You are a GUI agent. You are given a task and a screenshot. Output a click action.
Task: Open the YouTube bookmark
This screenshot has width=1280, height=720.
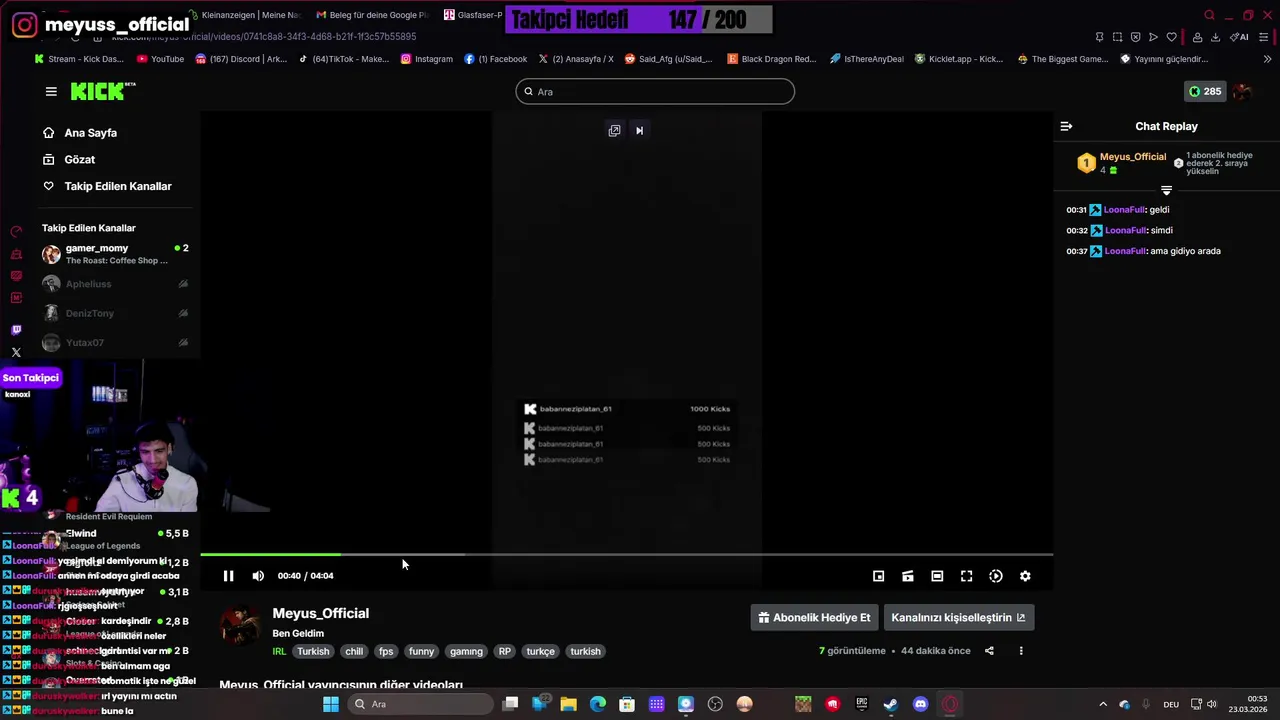160,59
